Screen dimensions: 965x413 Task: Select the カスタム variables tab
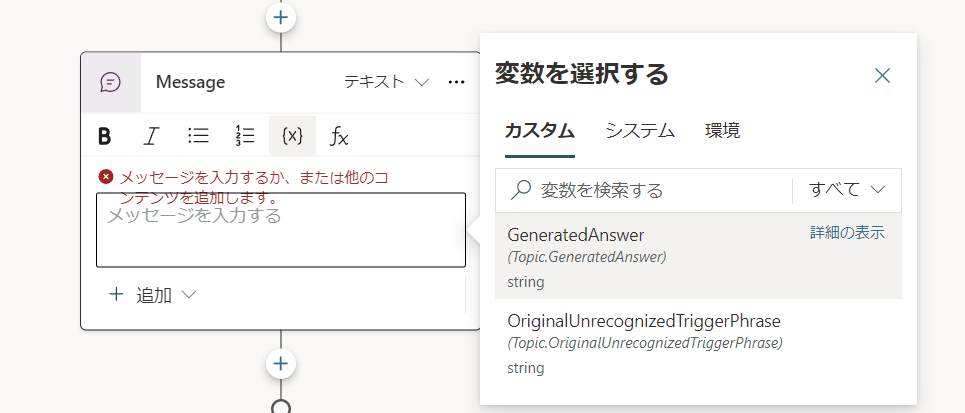click(x=540, y=130)
